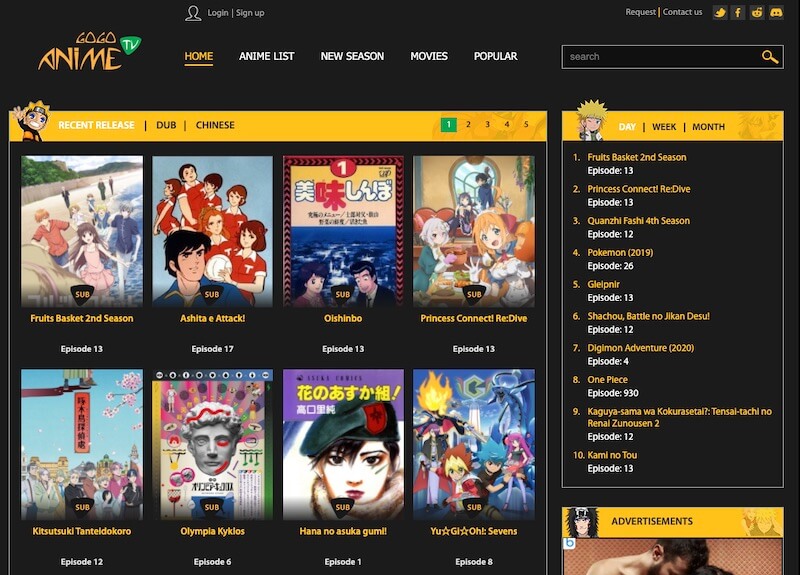800x575 pixels.
Task: Open the Login link
Action: pyautogui.click(x=218, y=13)
